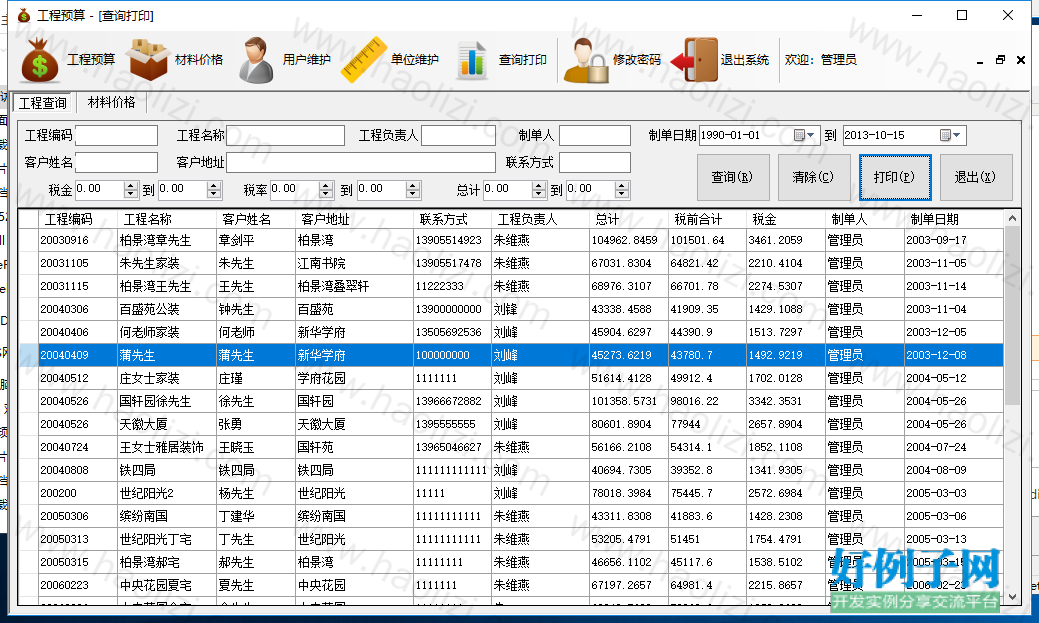Screen dimensions: 1039x623
Task: Switch to 工程查询 tab
Action: pos(43,103)
